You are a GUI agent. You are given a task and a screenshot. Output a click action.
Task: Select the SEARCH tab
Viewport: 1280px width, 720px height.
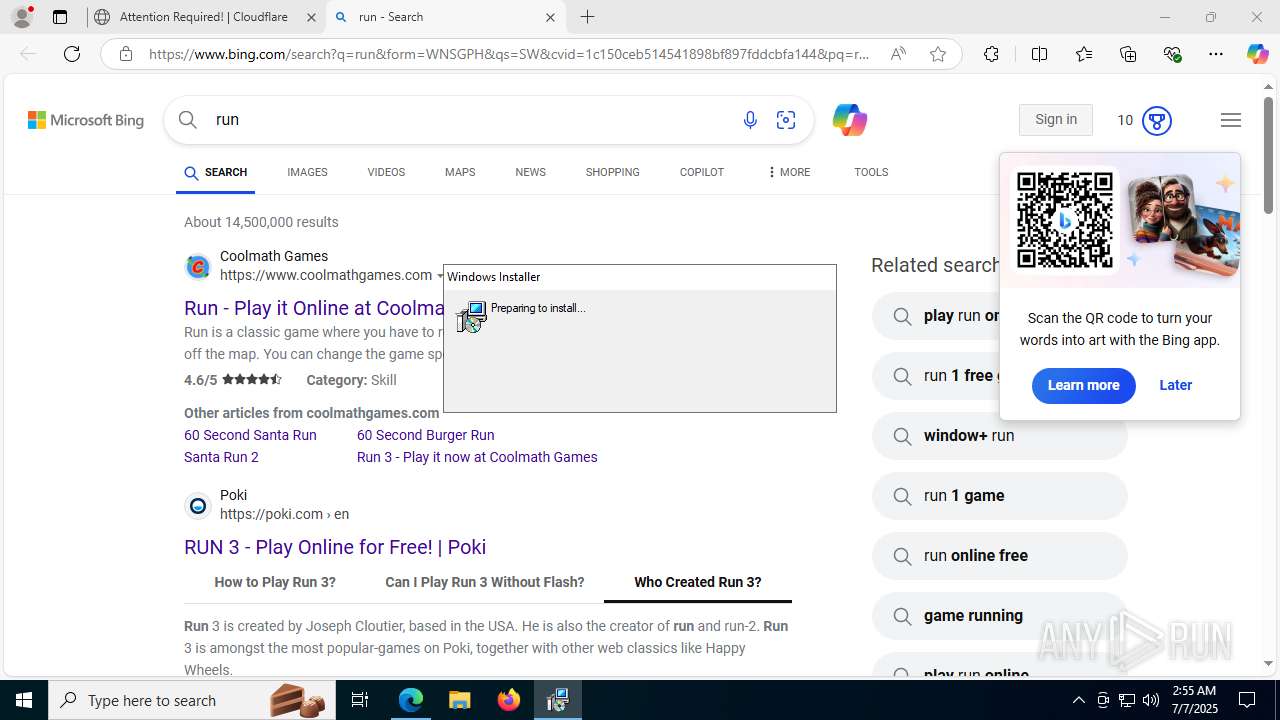(215, 173)
